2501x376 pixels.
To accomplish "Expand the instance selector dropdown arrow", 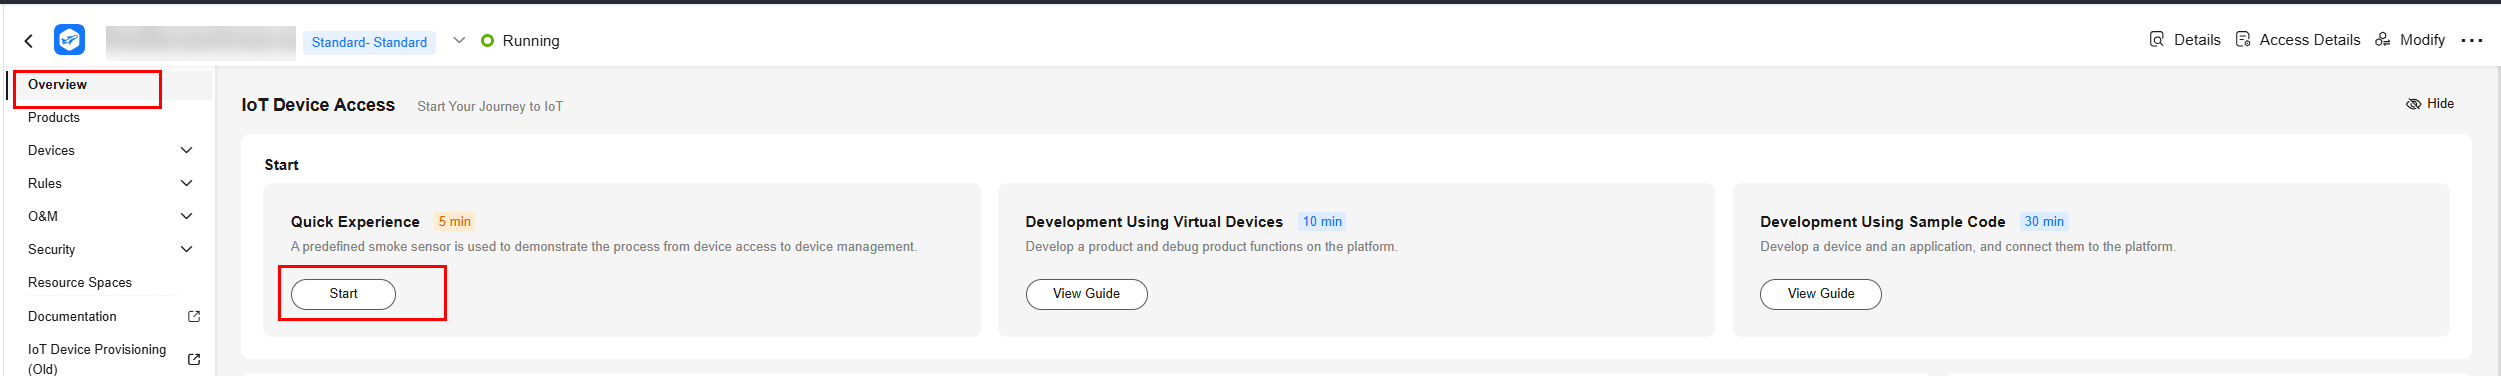I will [x=459, y=41].
